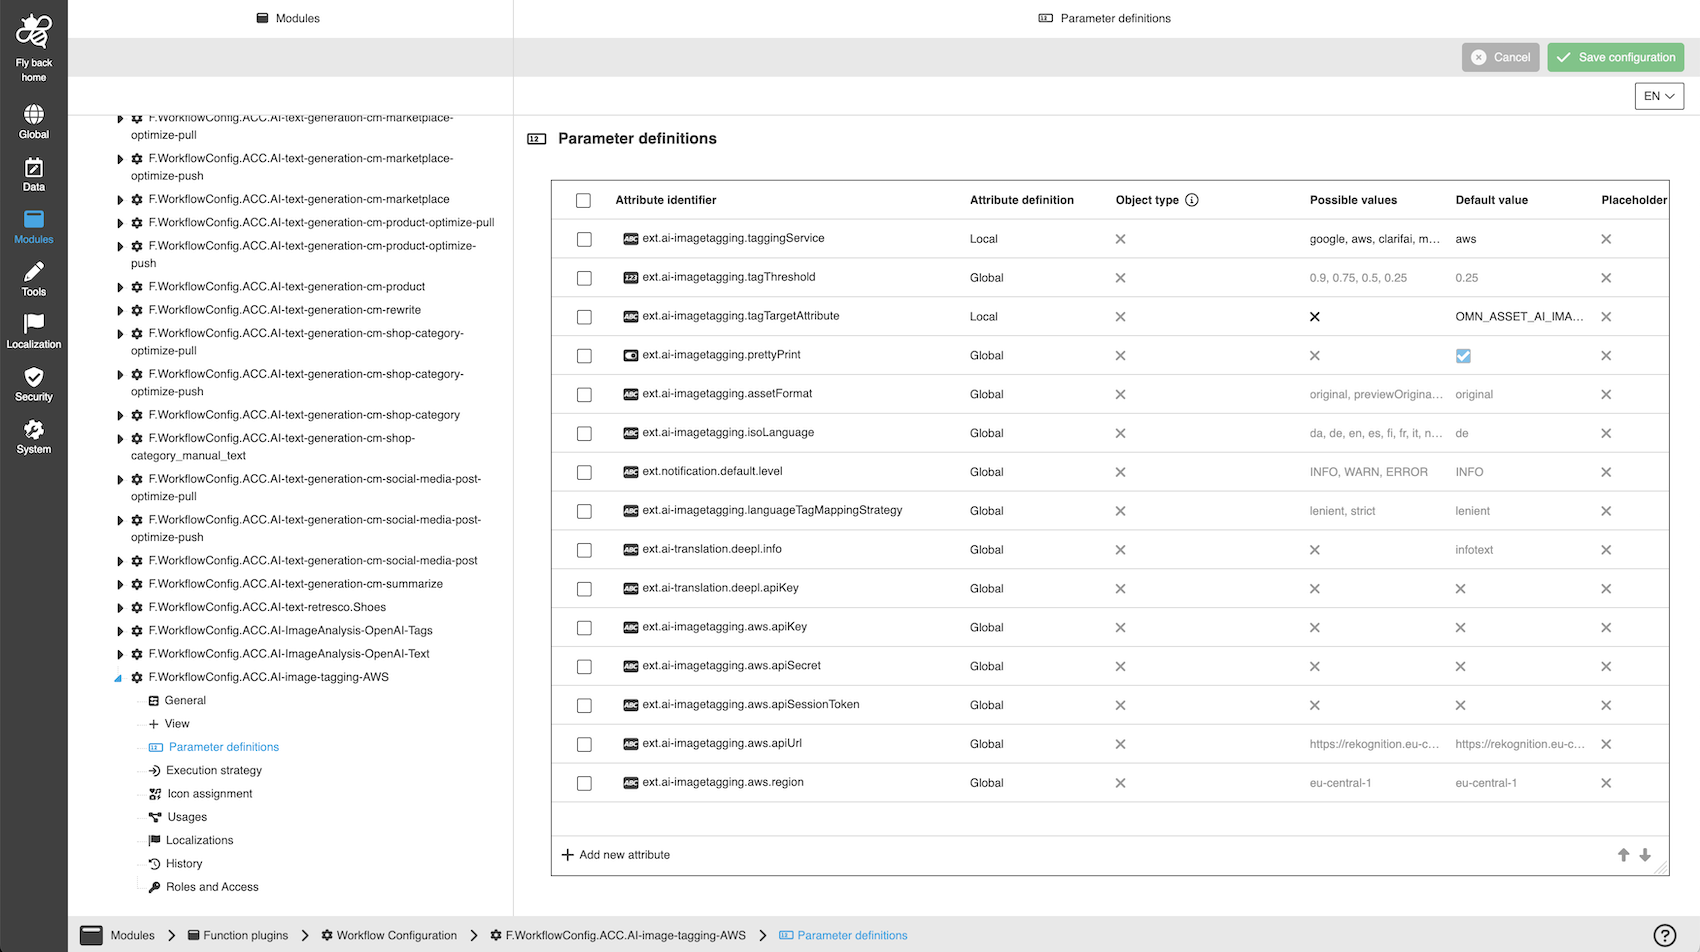Open the Global section in the sidebar
The height and width of the screenshot is (952, 1700).
pos(33,120)
